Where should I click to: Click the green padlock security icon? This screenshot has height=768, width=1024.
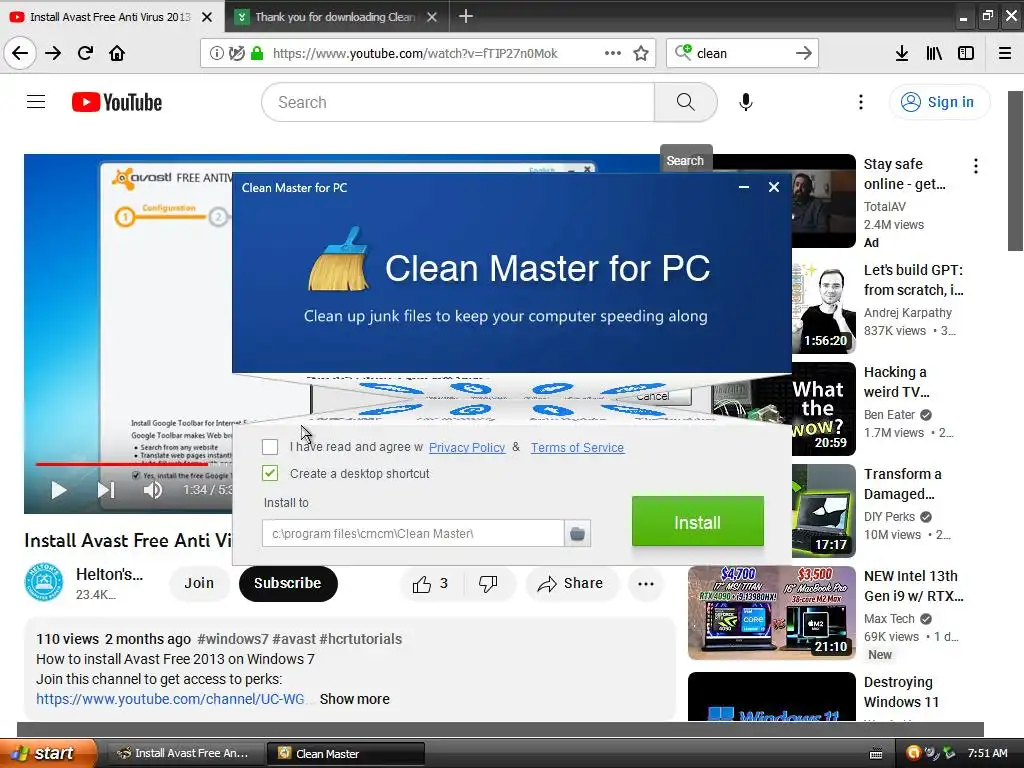click(x=257, y=53)
